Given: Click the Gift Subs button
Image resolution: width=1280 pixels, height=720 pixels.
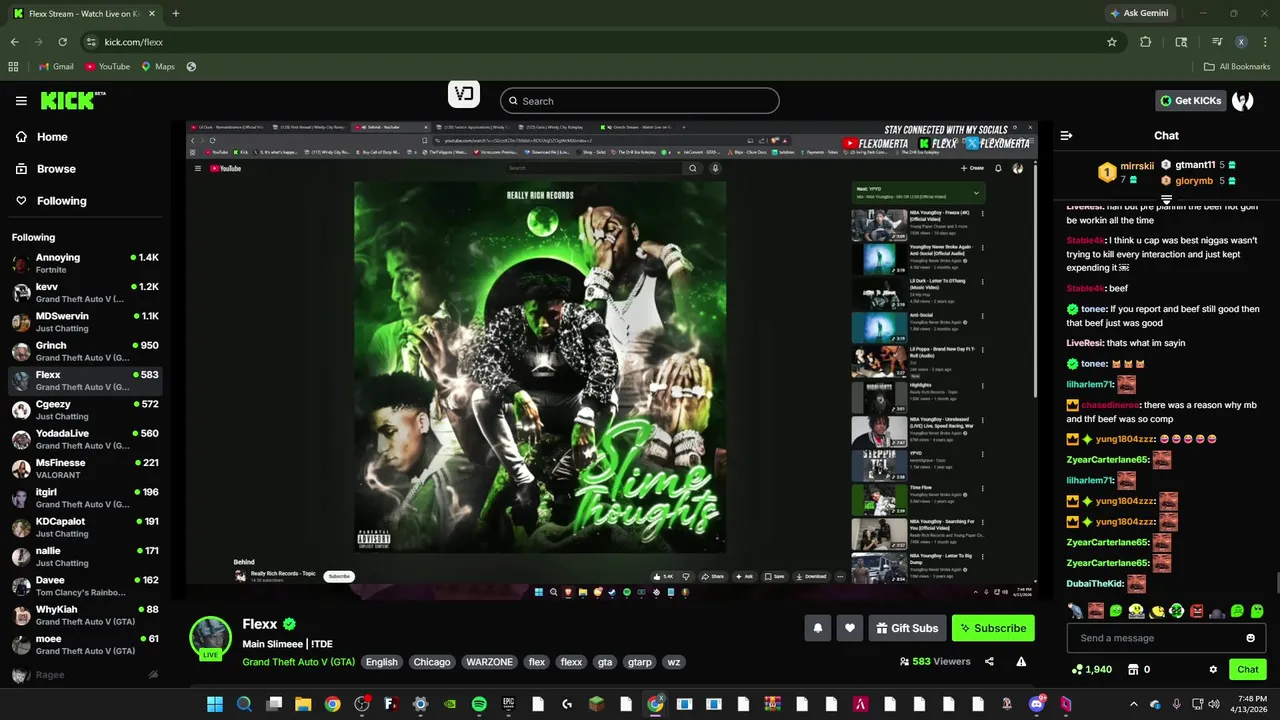Looking at the screenshot, I should (x=907, y=628).
